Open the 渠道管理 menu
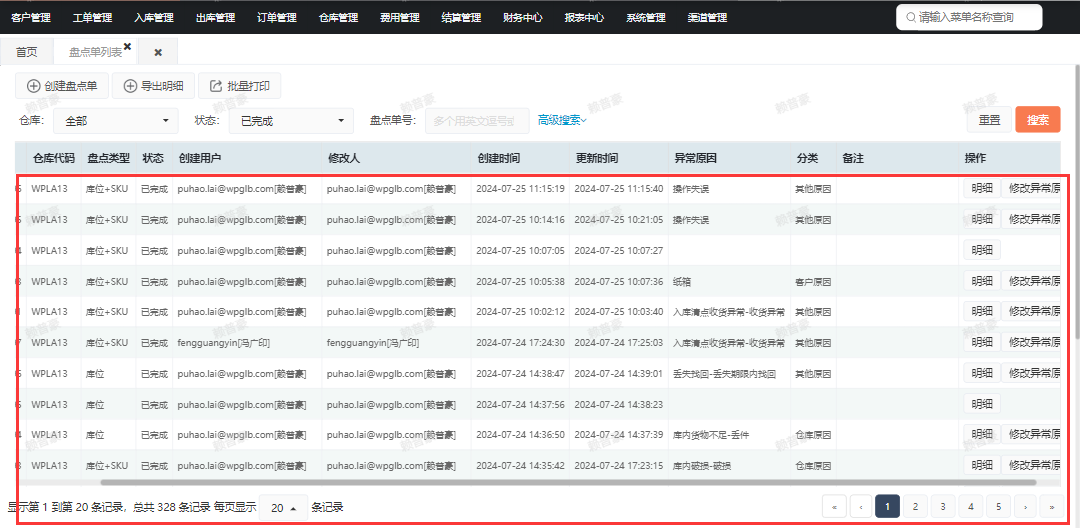Viewport: 1080px width, 528px height. point(707,18)
